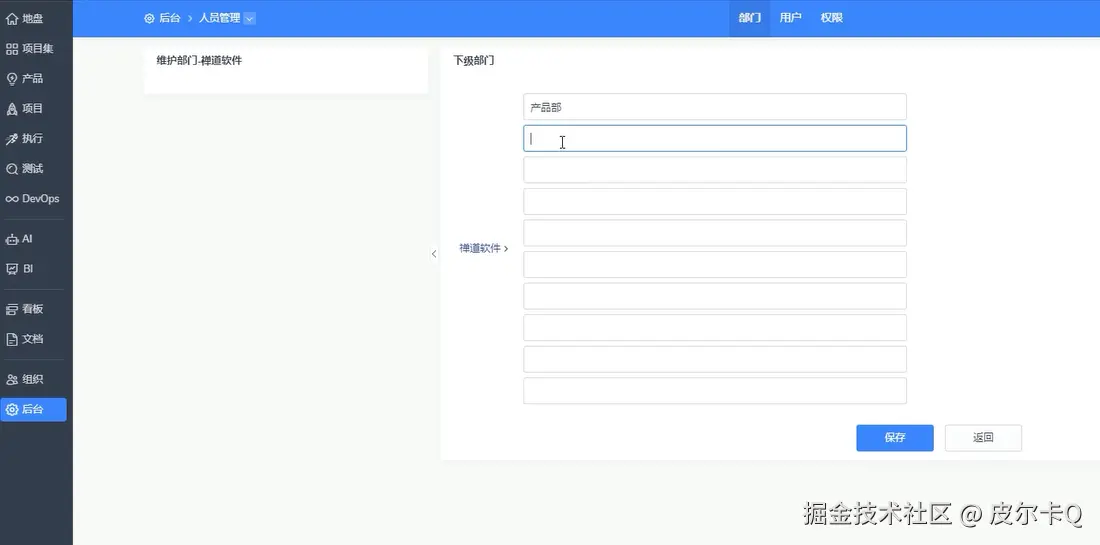Click the third empty department input

pyautogui.click(x=715, y=170)
